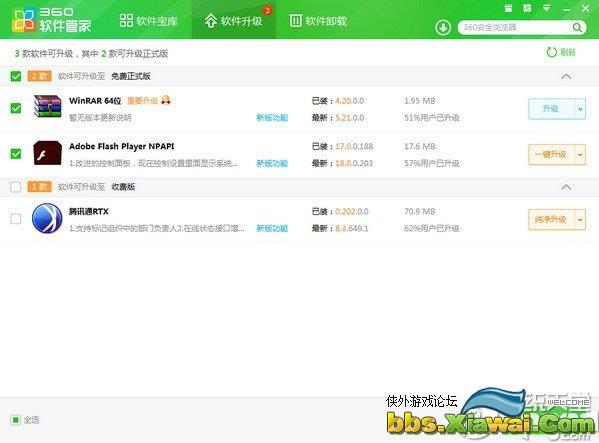Image resolution: width=599 pixels, height=443 pixels.
Task: Open 新版功能 link for WinRAR
Action: pos(272,118)
